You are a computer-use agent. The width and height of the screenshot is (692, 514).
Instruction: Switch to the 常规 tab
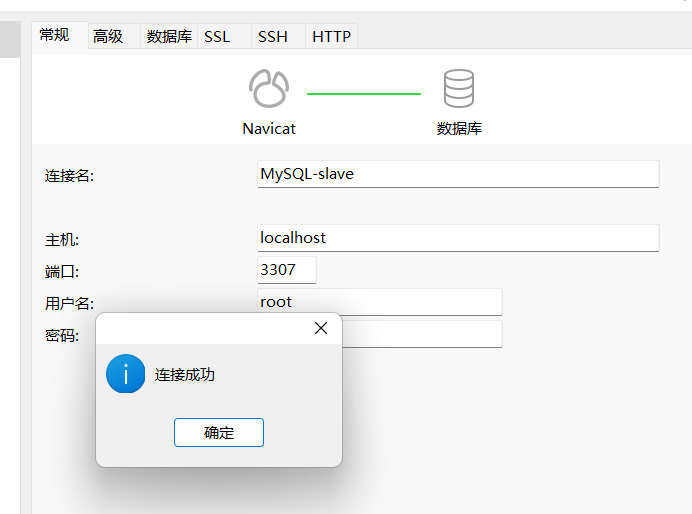tap(60, 35)
